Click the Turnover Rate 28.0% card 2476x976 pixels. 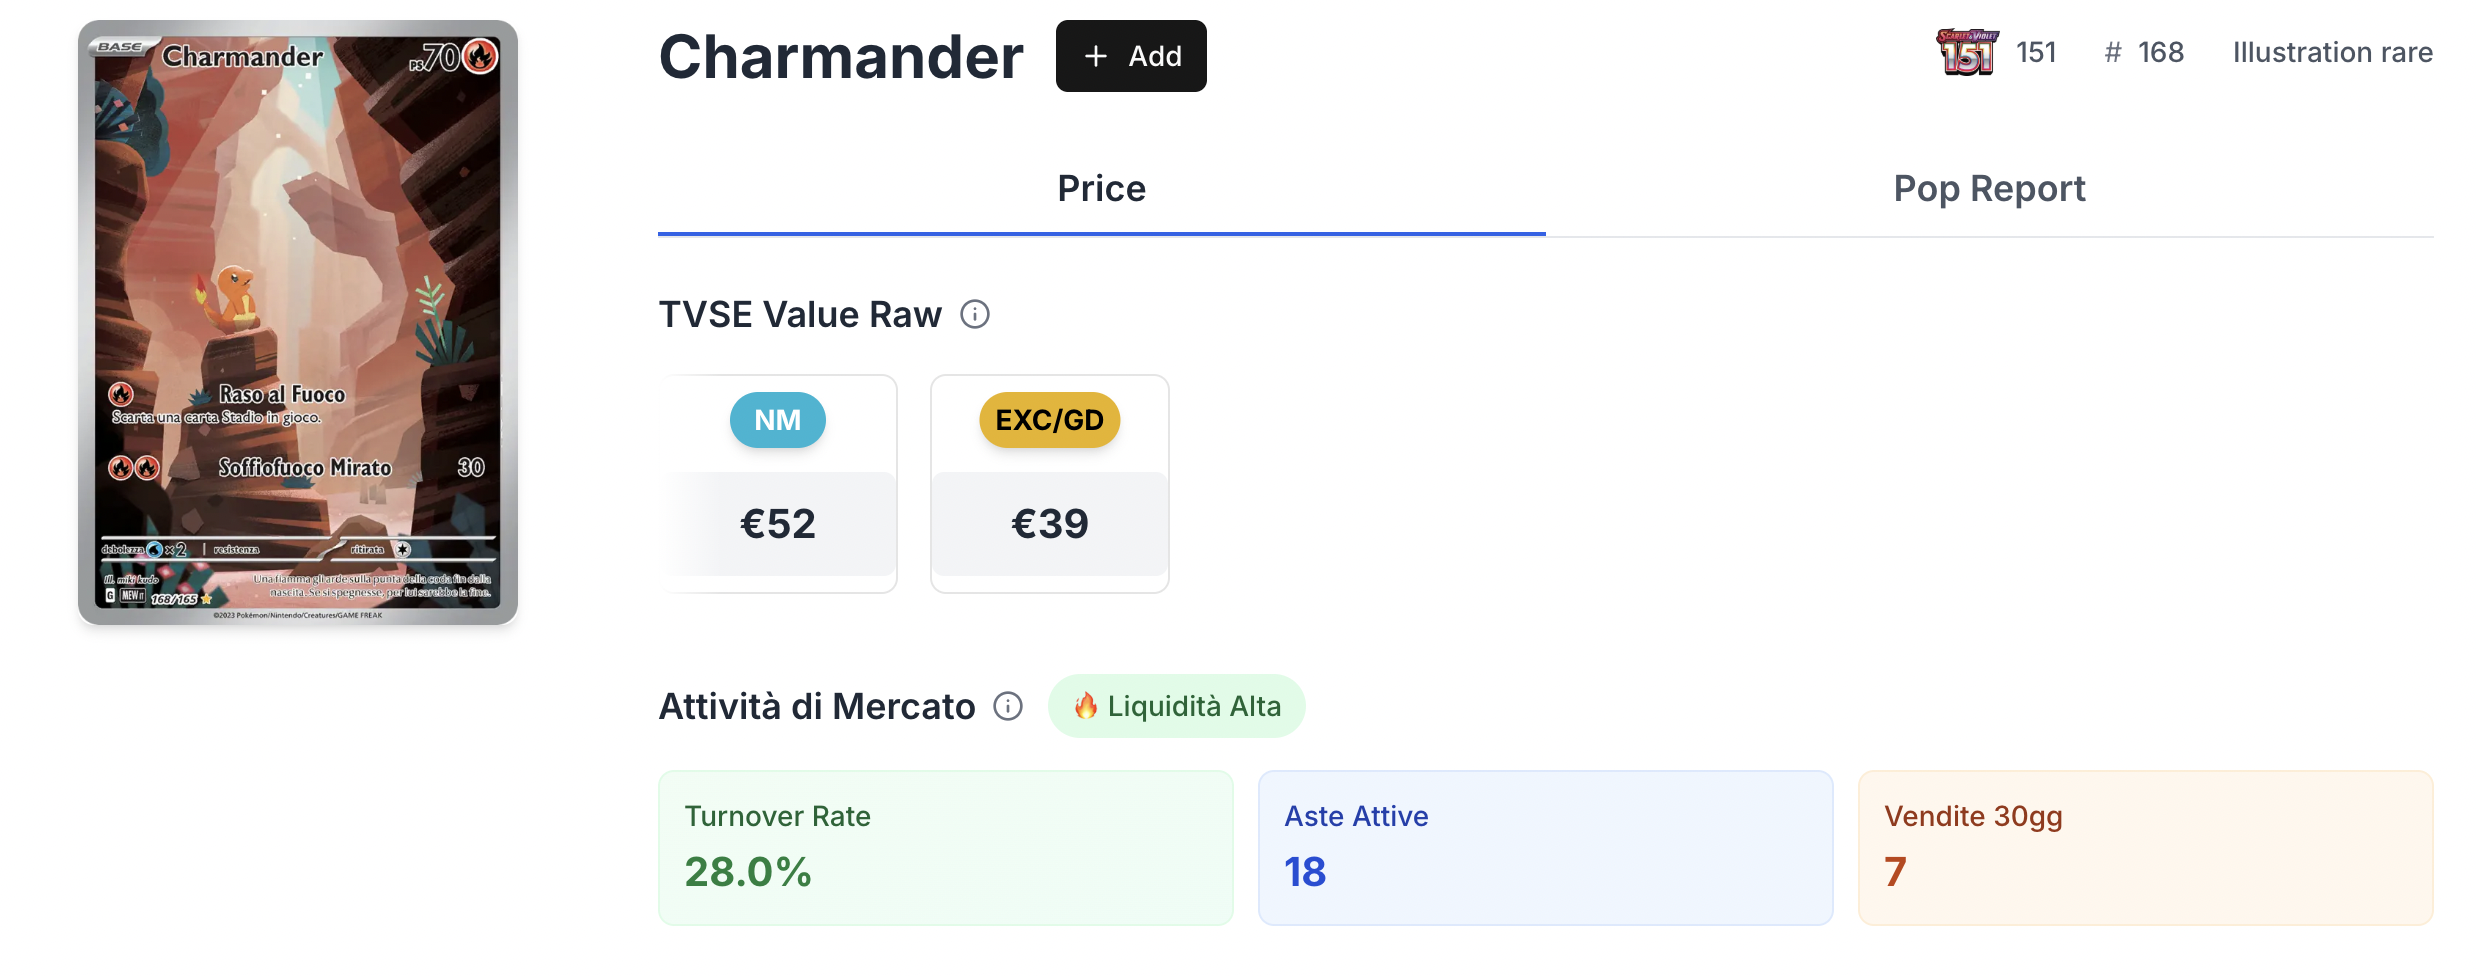(945, 848)
